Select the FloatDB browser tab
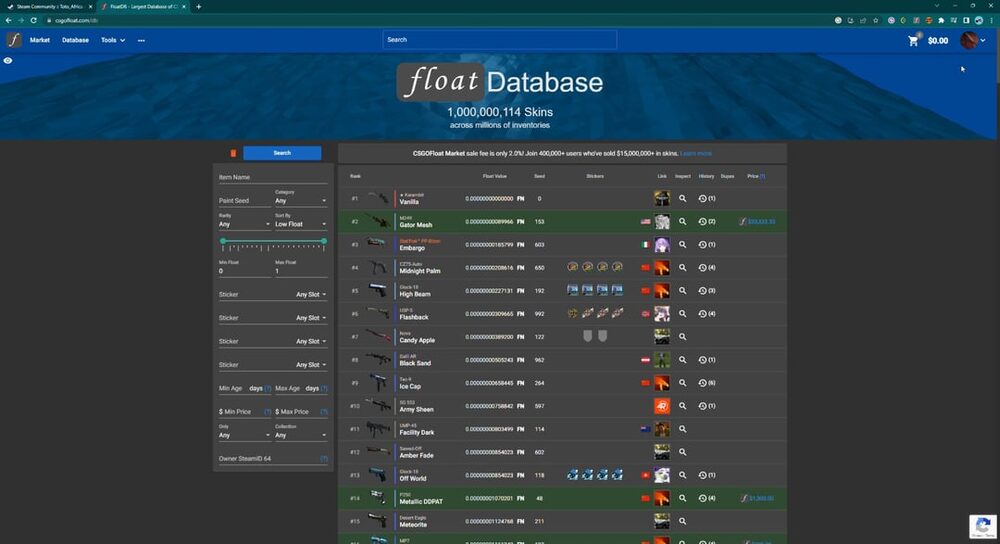1000x544 pixels. tap(143, 6)
